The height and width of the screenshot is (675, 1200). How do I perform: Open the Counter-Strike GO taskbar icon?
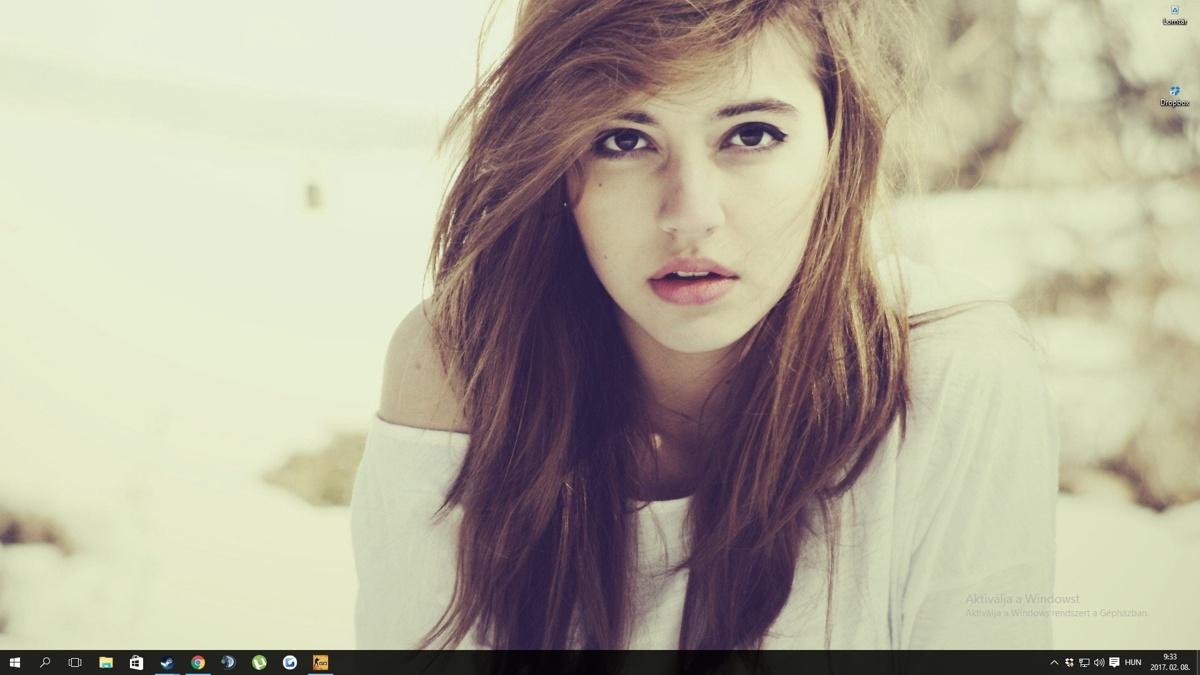(320, 662)
